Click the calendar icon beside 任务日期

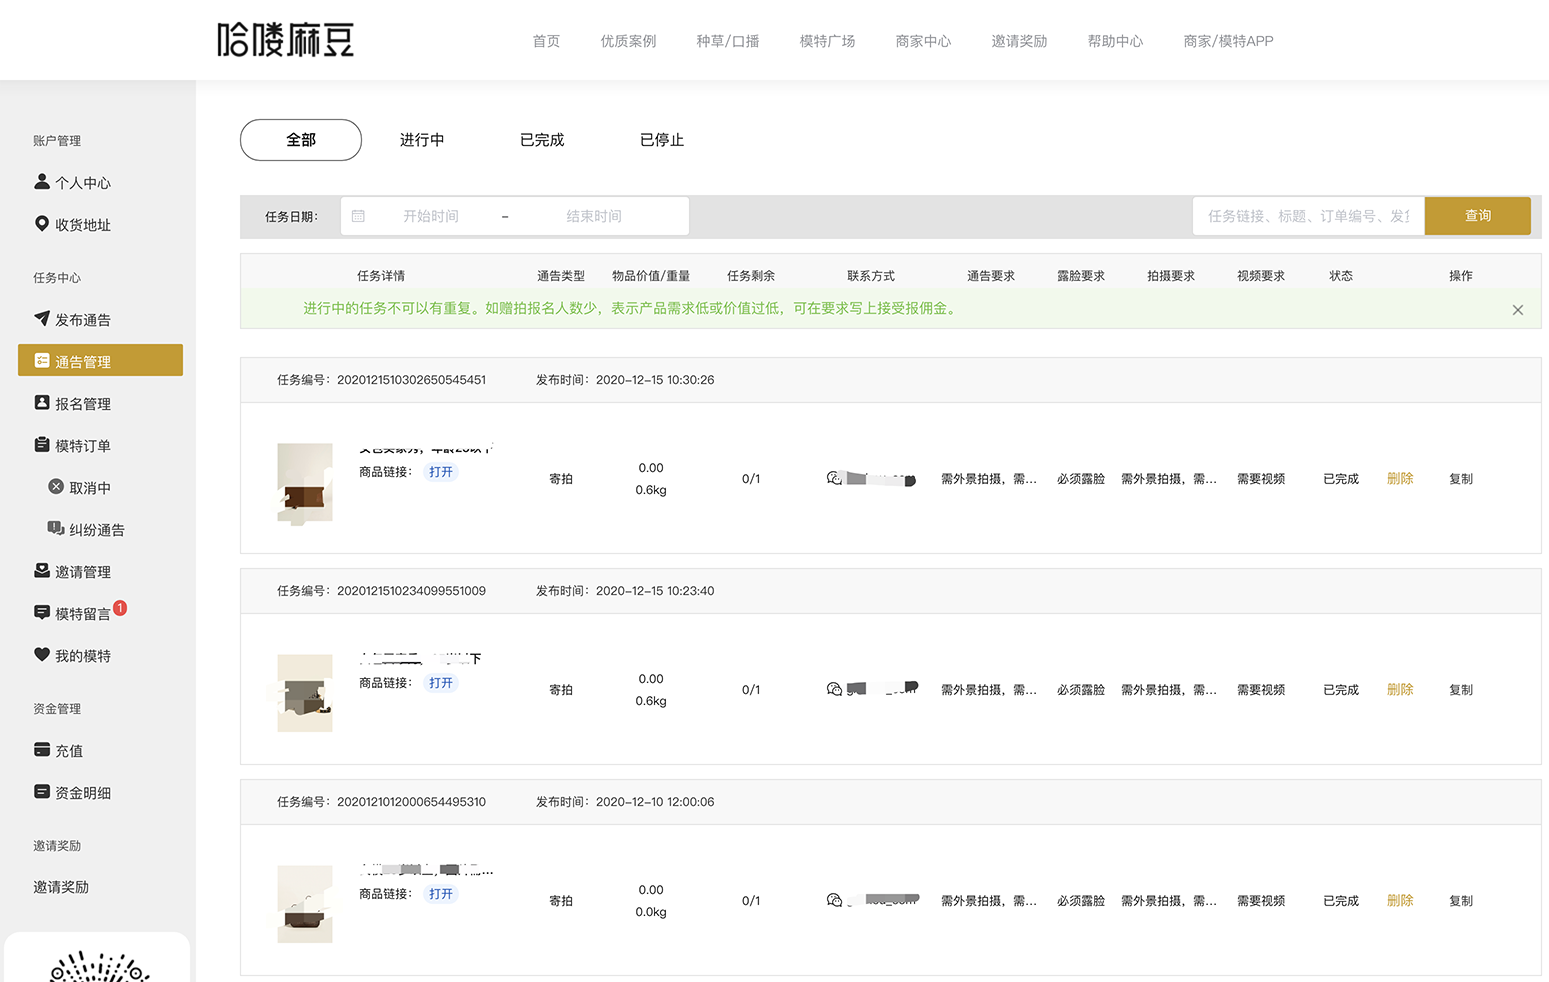360,215
